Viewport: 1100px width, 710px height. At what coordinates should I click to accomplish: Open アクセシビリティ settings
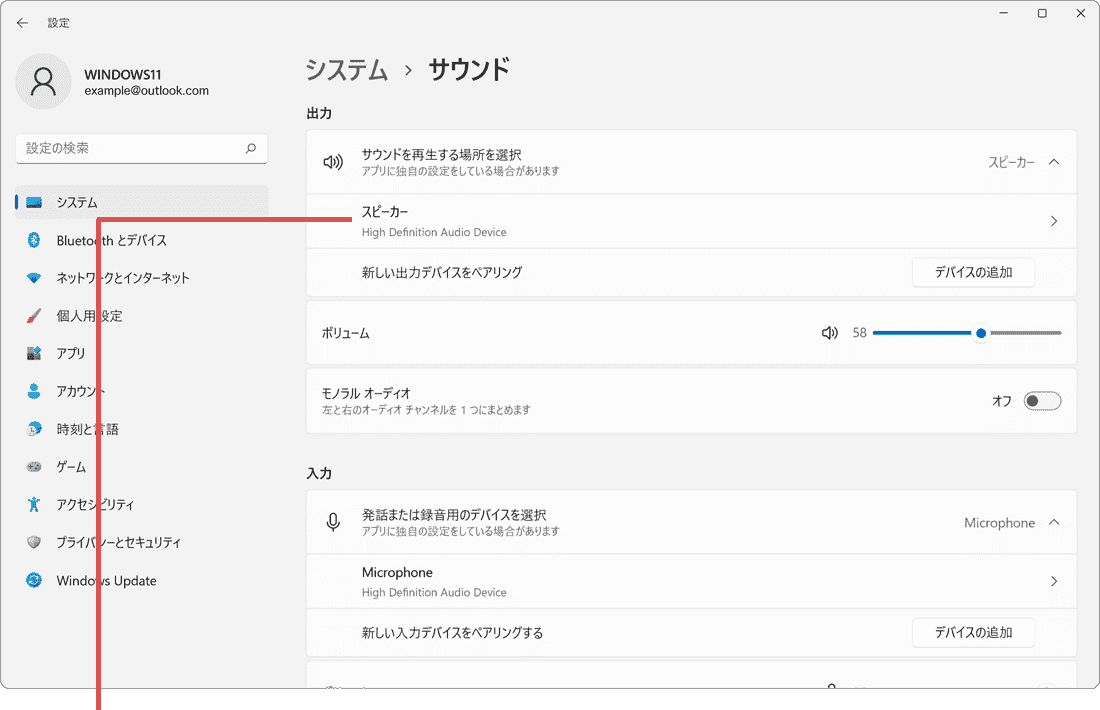point(105,504)
